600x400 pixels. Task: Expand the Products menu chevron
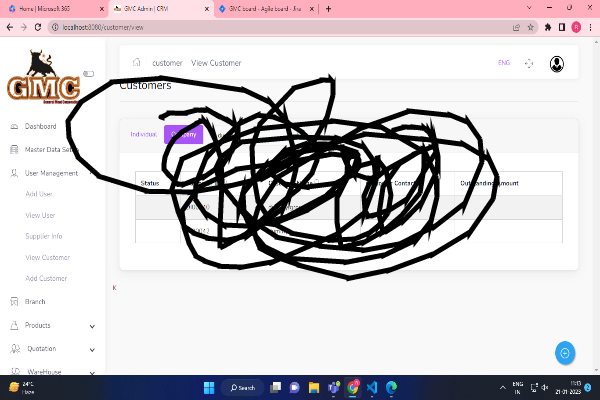92,325
